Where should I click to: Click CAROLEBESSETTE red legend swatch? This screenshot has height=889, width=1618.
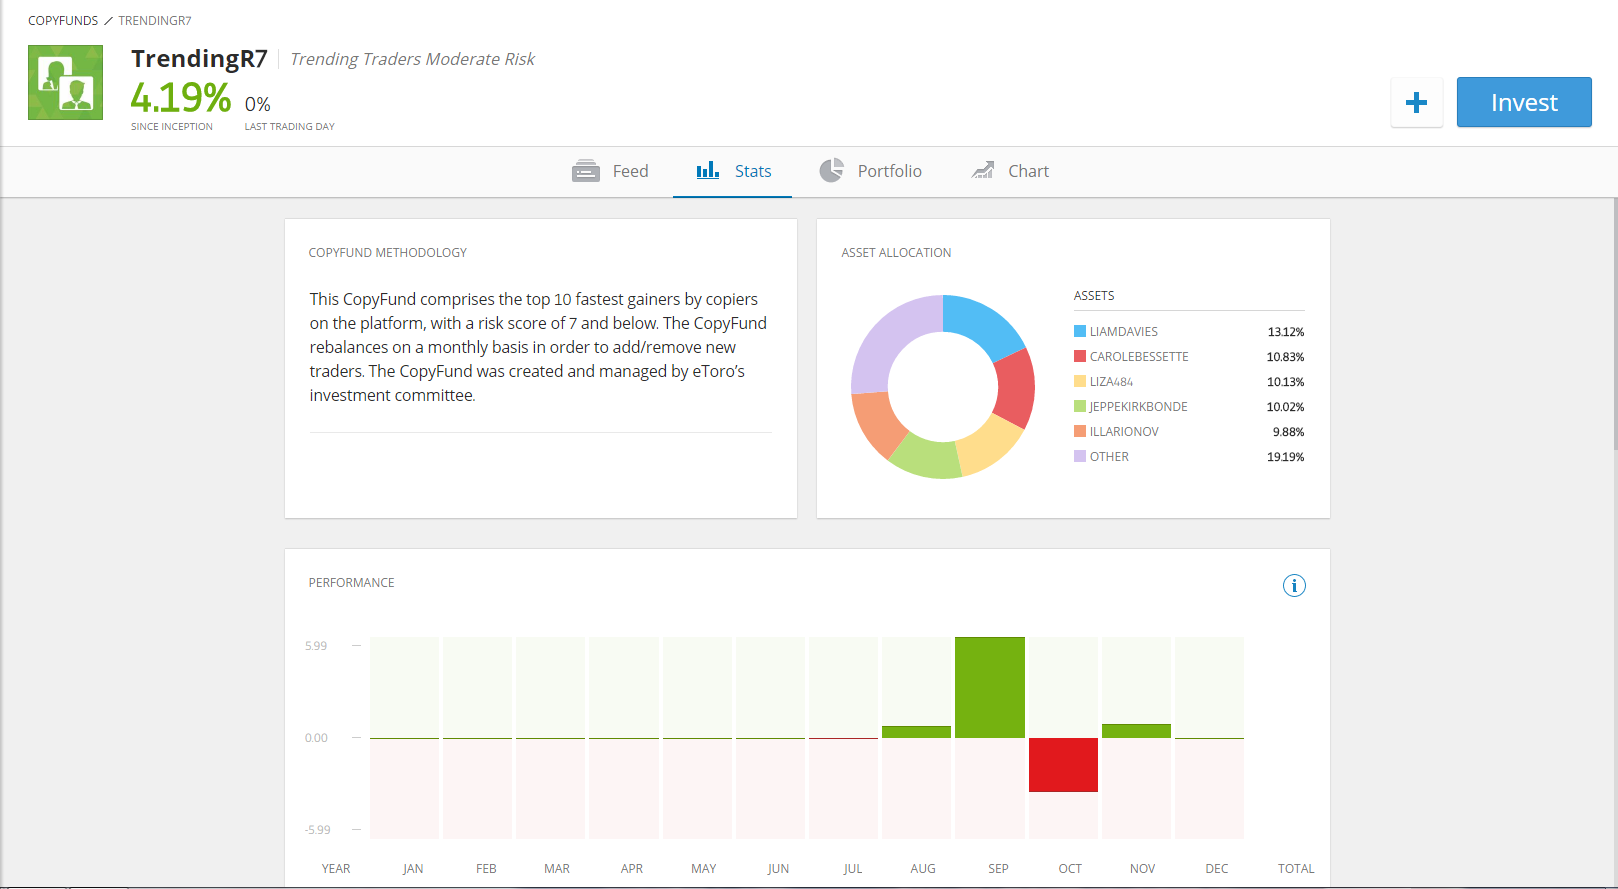[1080, 356]
